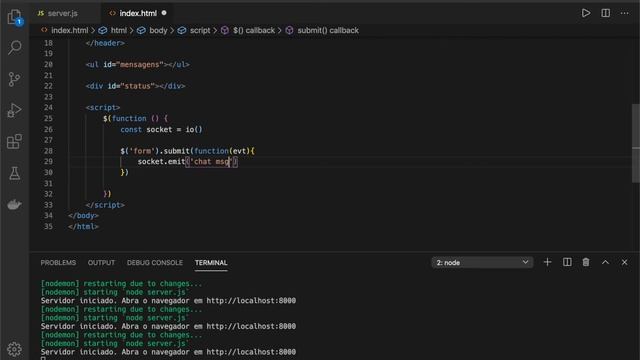This screenshot has width=640, height=360.
Task: Click last 'Servidor iniciado' terminal line
Action: [168, 352]
